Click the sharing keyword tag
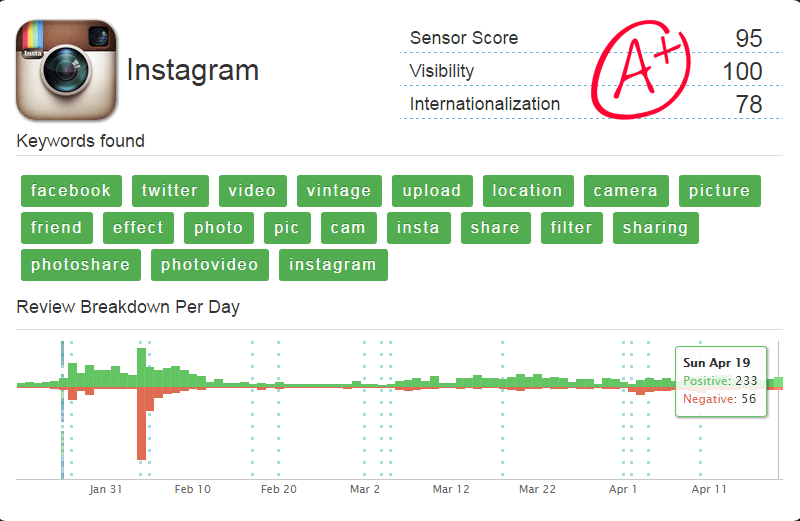Viewport: 800px width, 521px height. (x=655, y=228)
